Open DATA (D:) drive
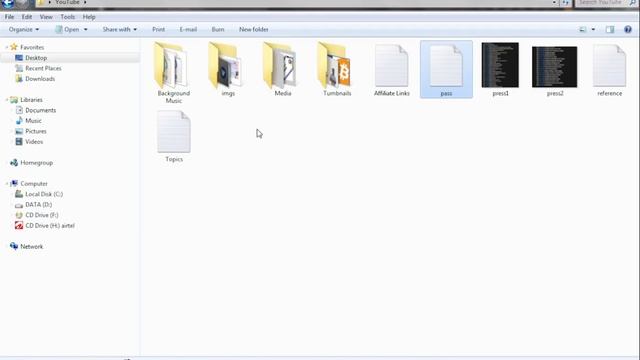 coord(38,204)
